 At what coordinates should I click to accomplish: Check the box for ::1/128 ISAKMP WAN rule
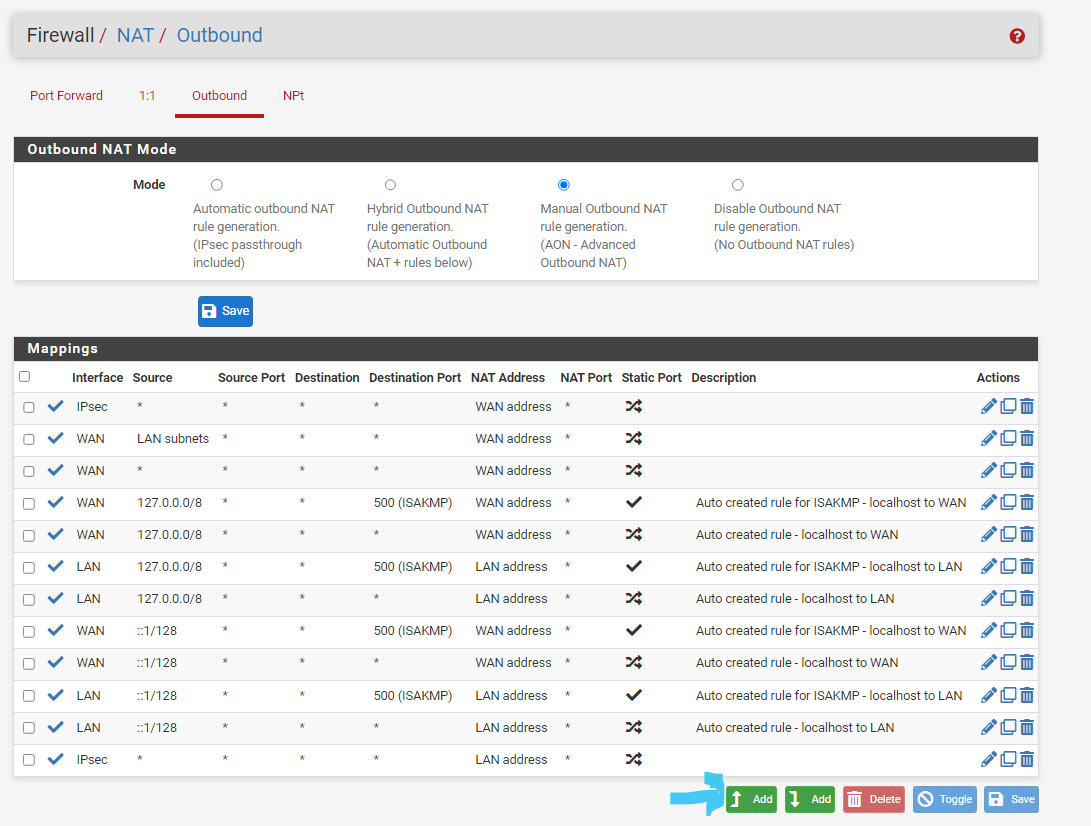pyautogui.click(x=29, y=631)
